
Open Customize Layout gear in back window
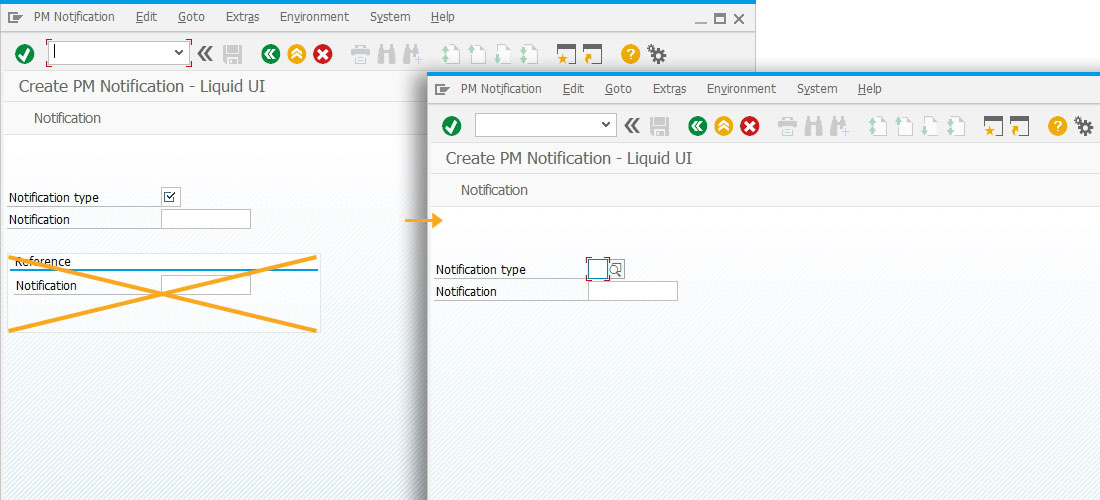[657, 54]
